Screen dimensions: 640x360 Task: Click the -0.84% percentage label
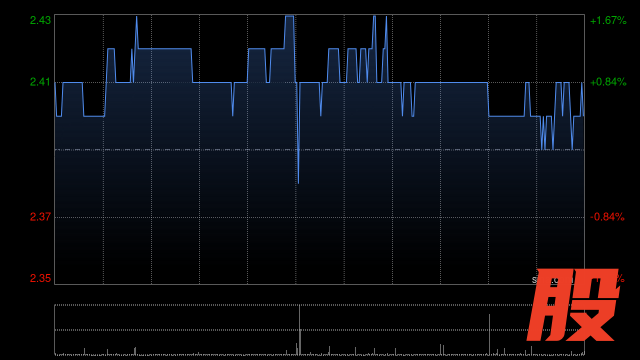coord(607,217)
